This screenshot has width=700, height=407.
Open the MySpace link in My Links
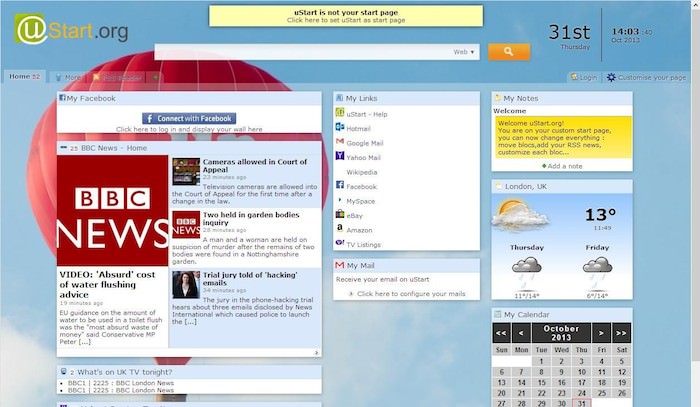pyautogui.click(x=361, y=201)
